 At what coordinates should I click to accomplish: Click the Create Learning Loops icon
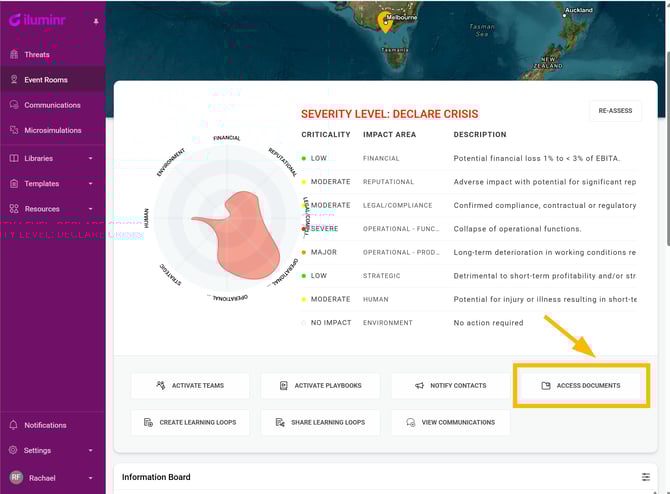(x=148, y=423)
